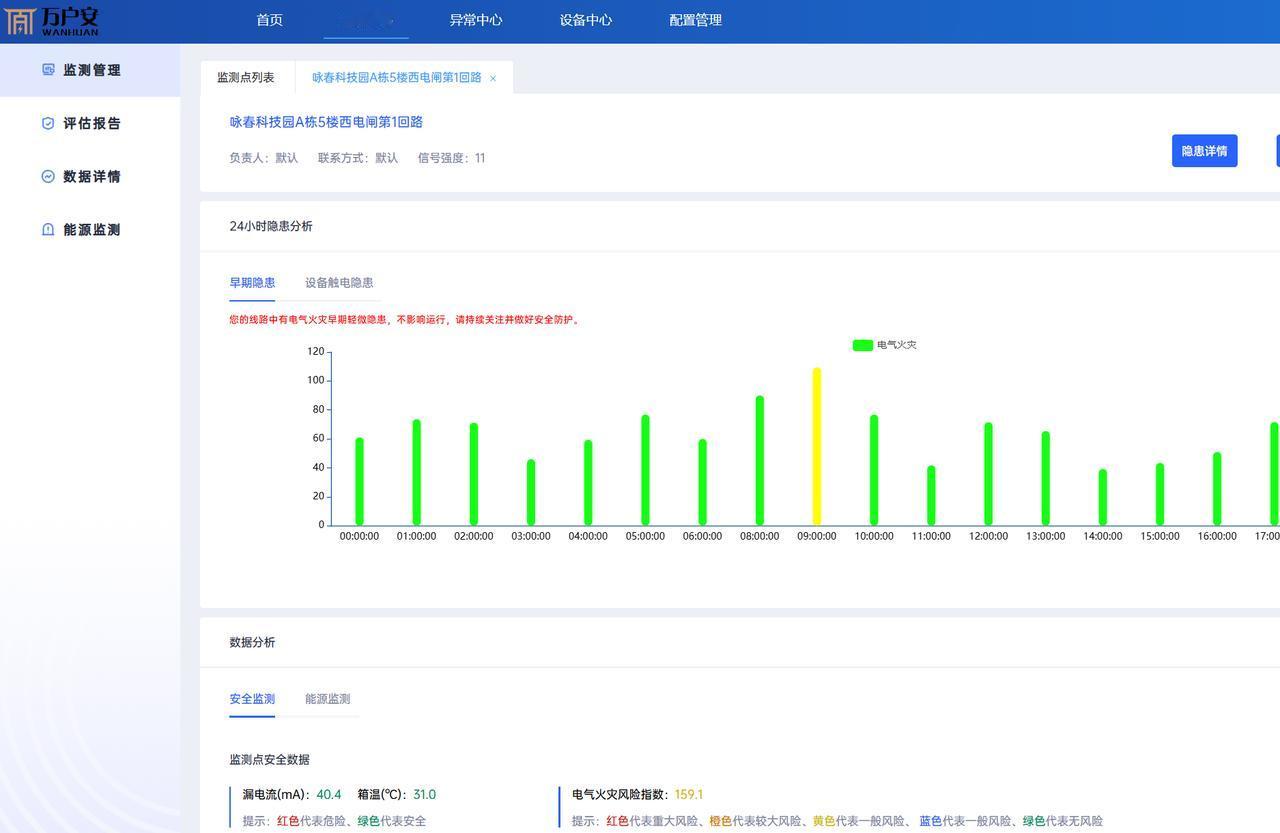Click the 数据详情 sidebar icon
Screen dimensions: 1280x833
point(48,176)
